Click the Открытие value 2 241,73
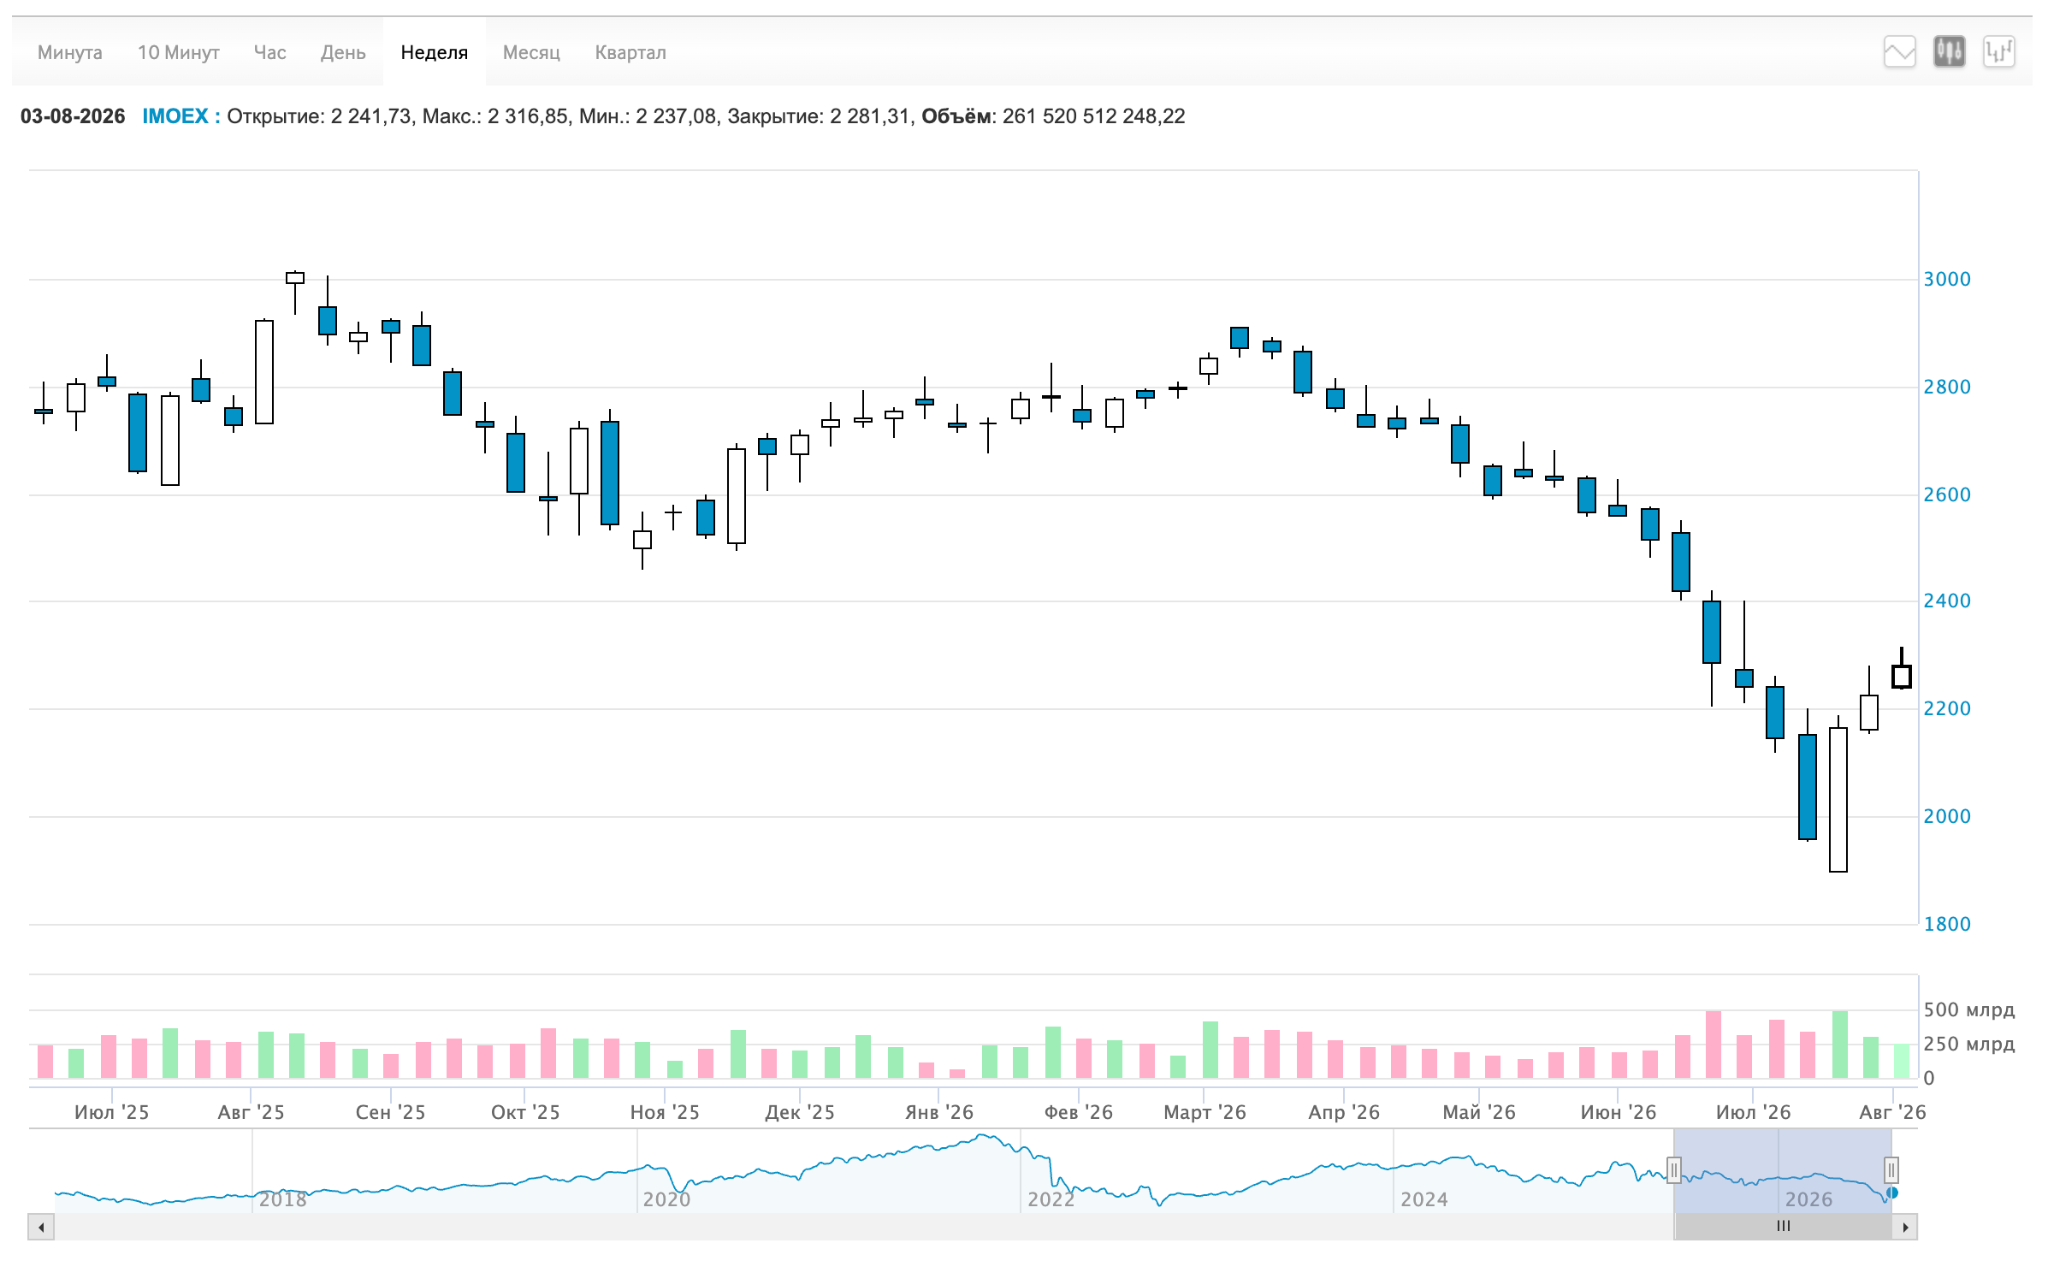The width and height of the screenshot is (2048, 1263). coord(371,116)
